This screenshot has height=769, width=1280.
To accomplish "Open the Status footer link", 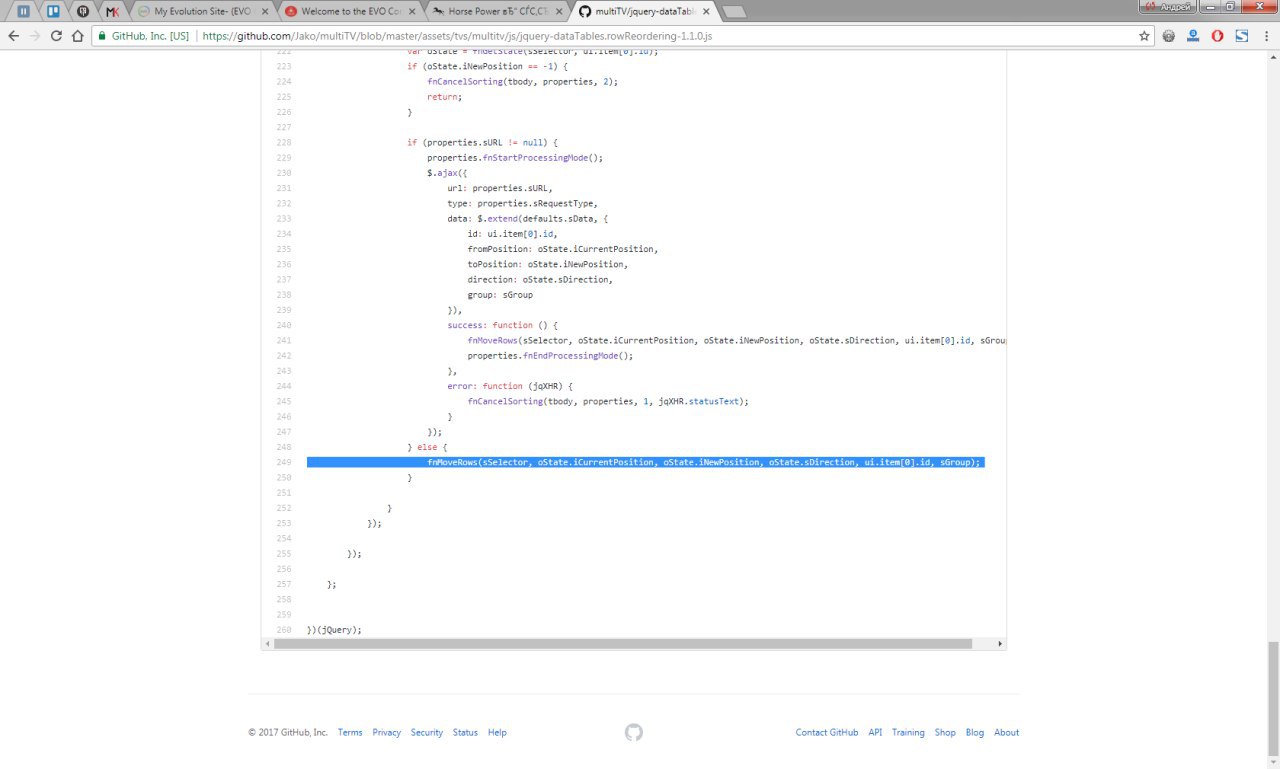I will 465,732.
